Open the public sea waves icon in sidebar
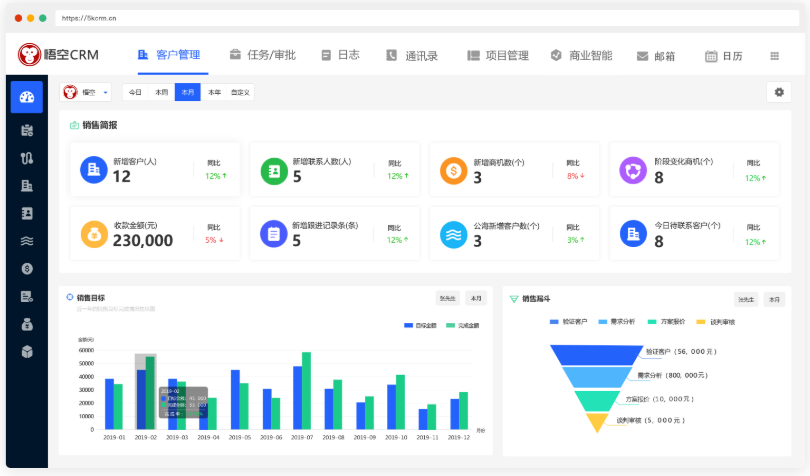The image size is (810, 476). [x=27, y=241]
